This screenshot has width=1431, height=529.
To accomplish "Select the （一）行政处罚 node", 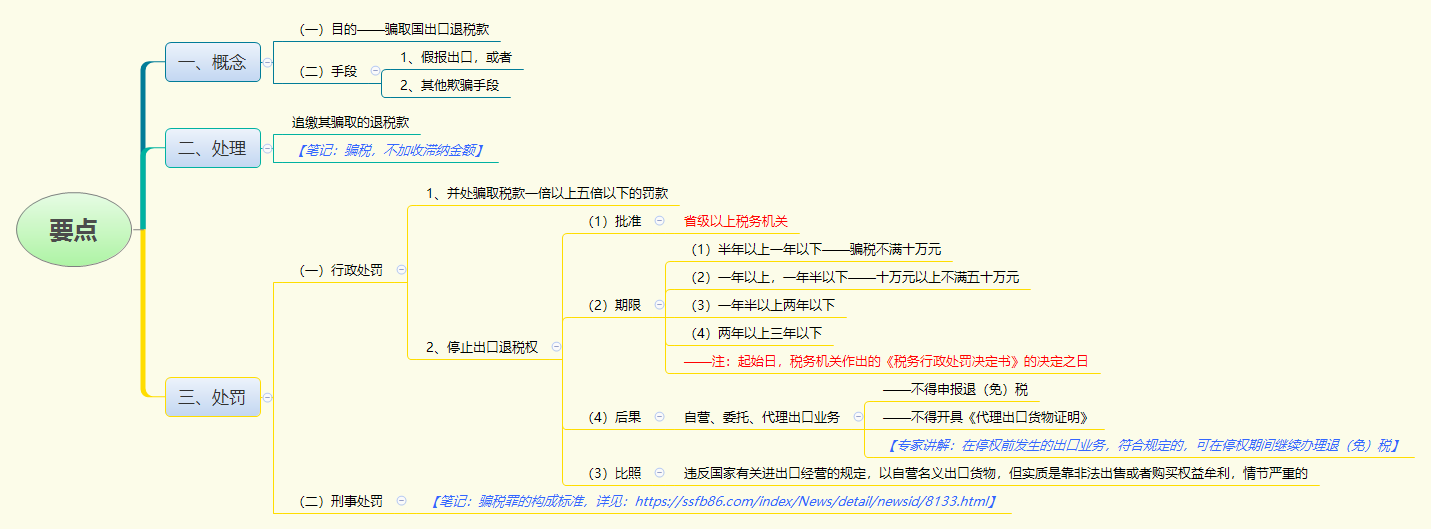I will coord(341,270).
